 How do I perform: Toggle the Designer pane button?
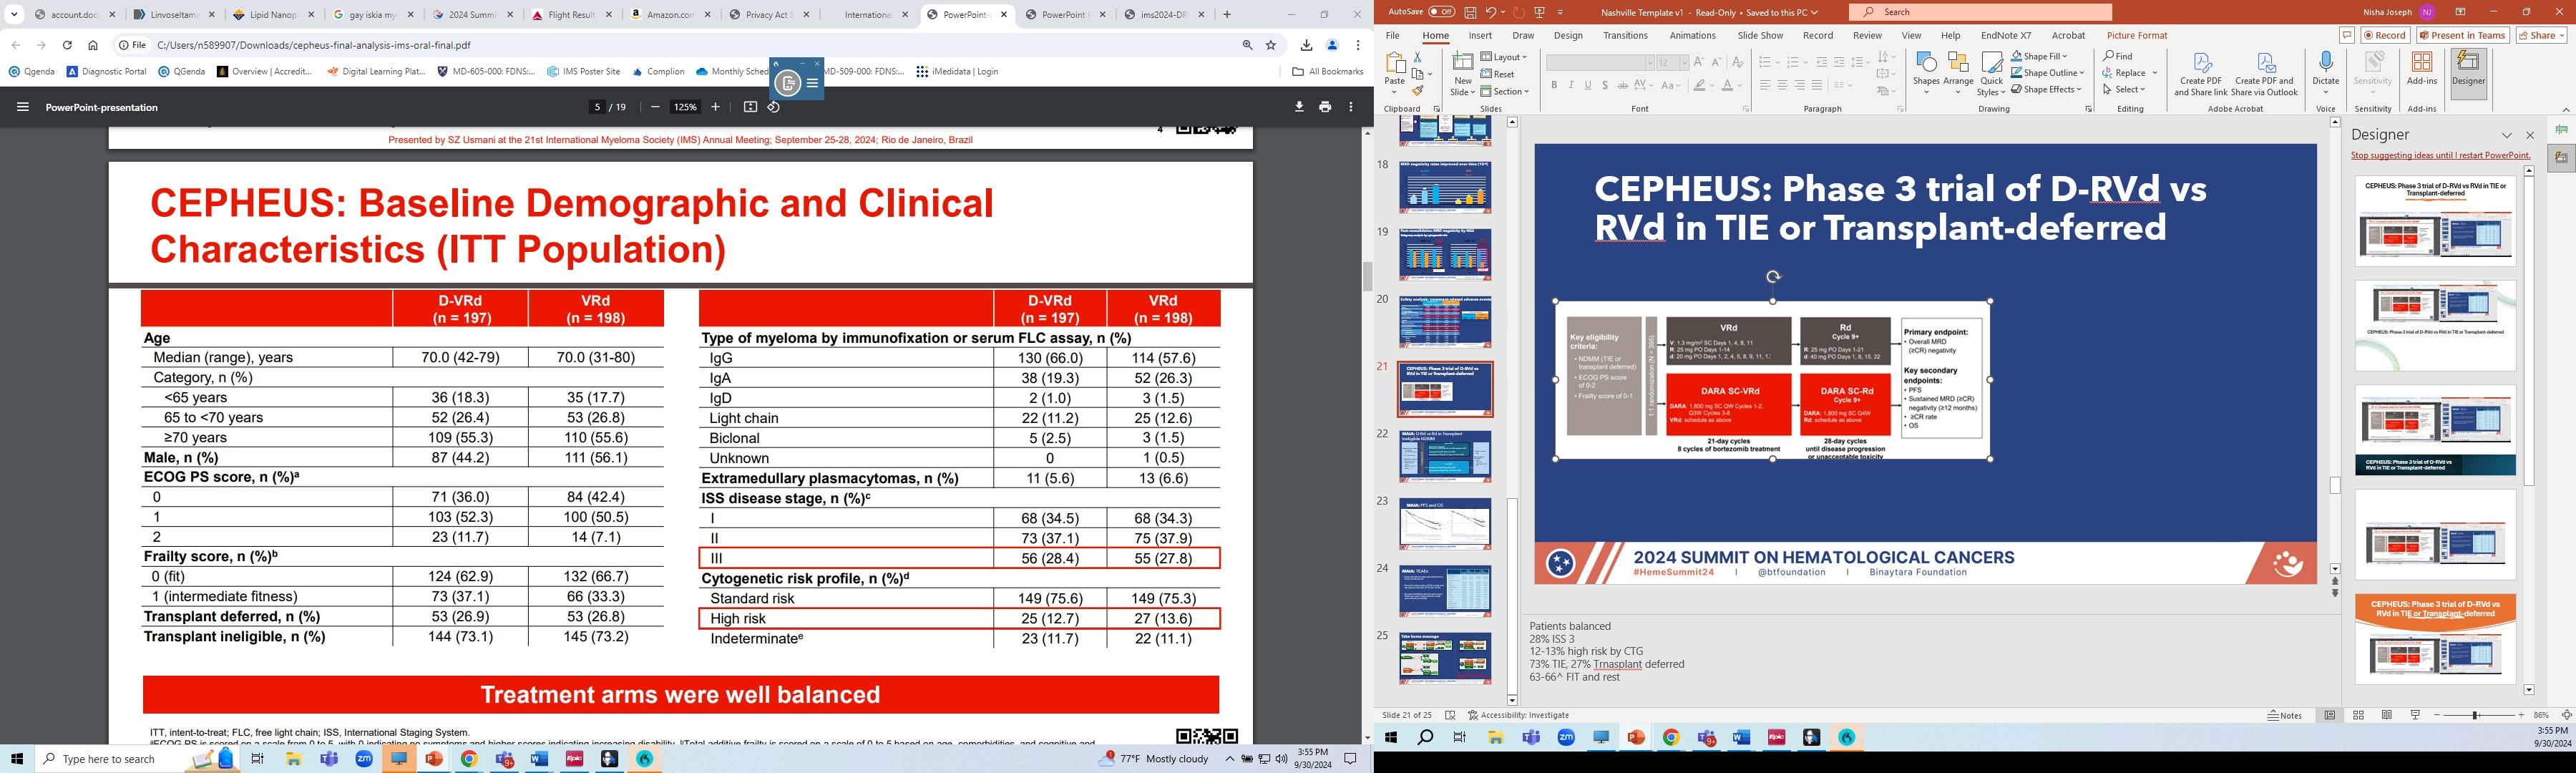pos(2467,73)
